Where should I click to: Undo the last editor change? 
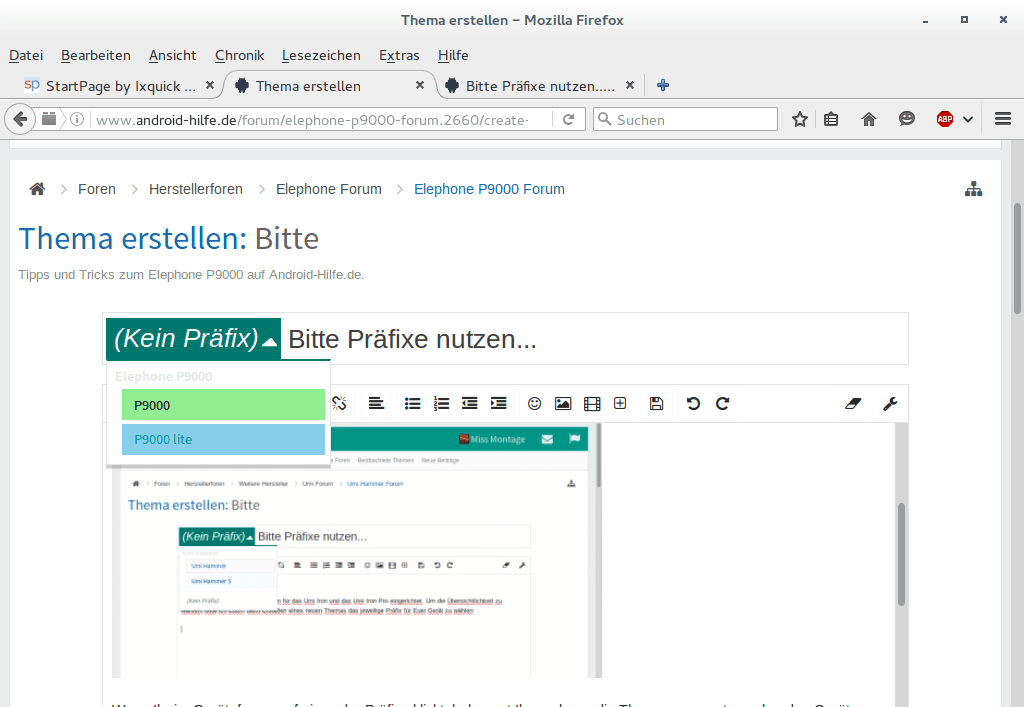694,403
